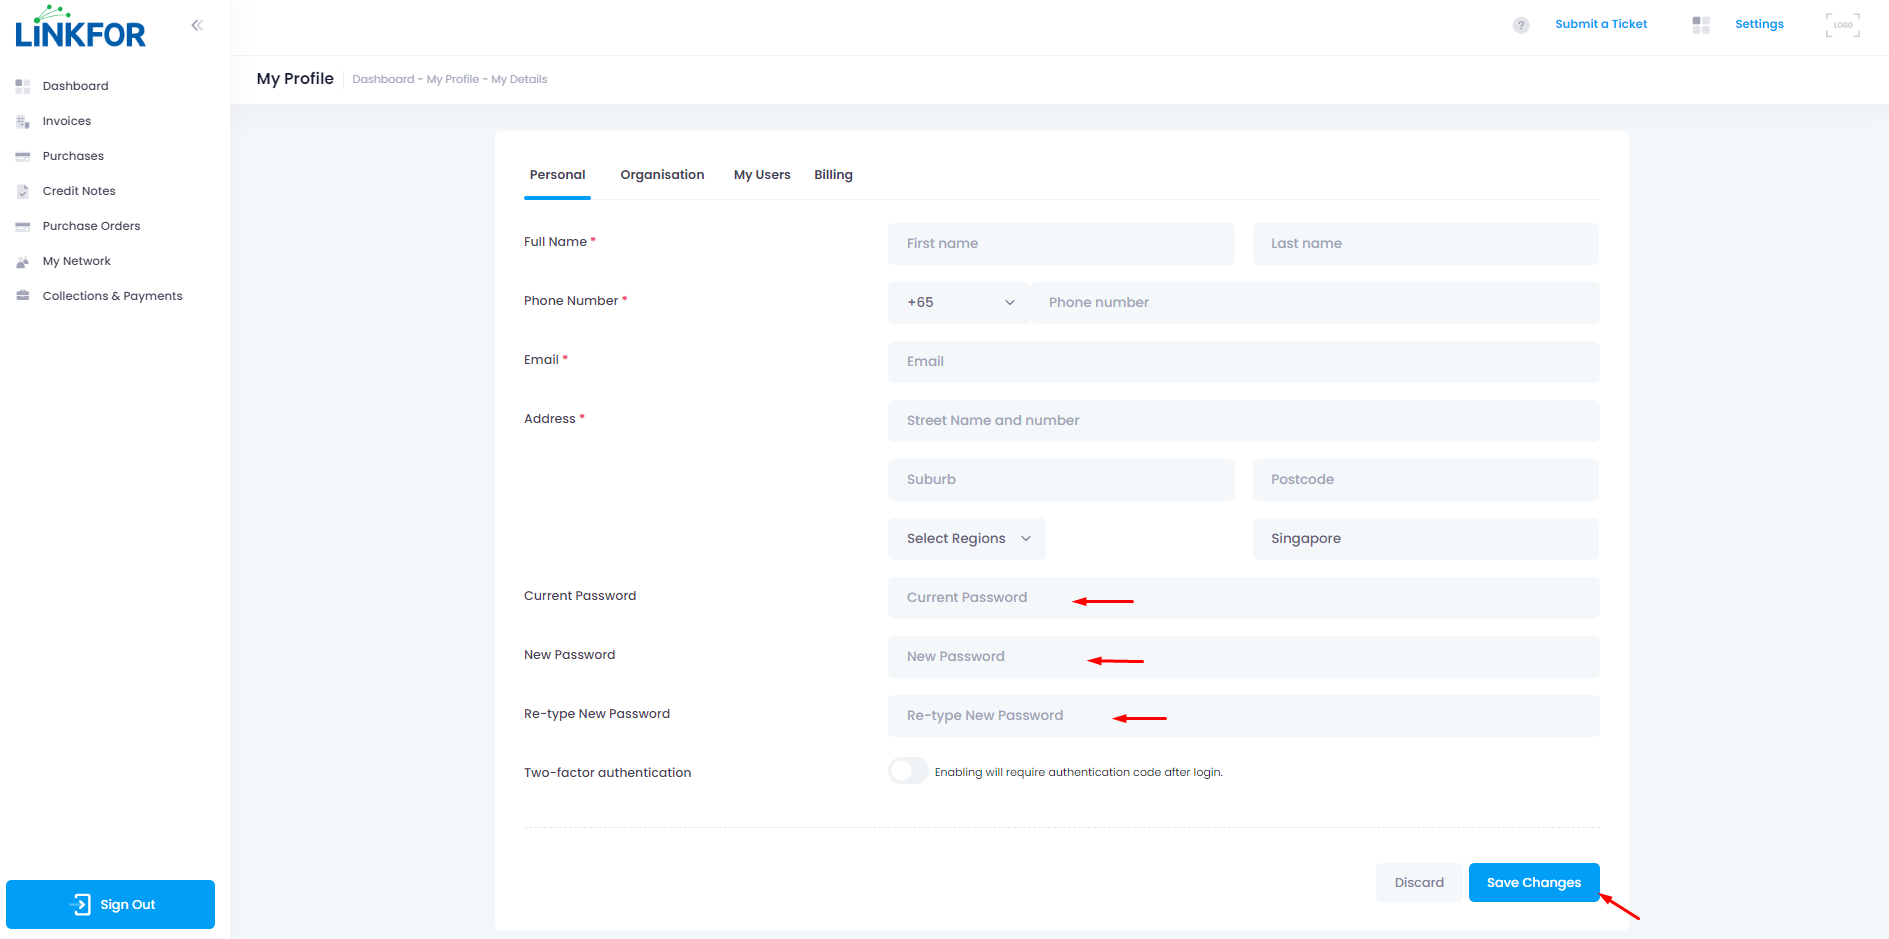Open the Submit a Ticket link
The image size is (1889, 939).
[1600, 24]
